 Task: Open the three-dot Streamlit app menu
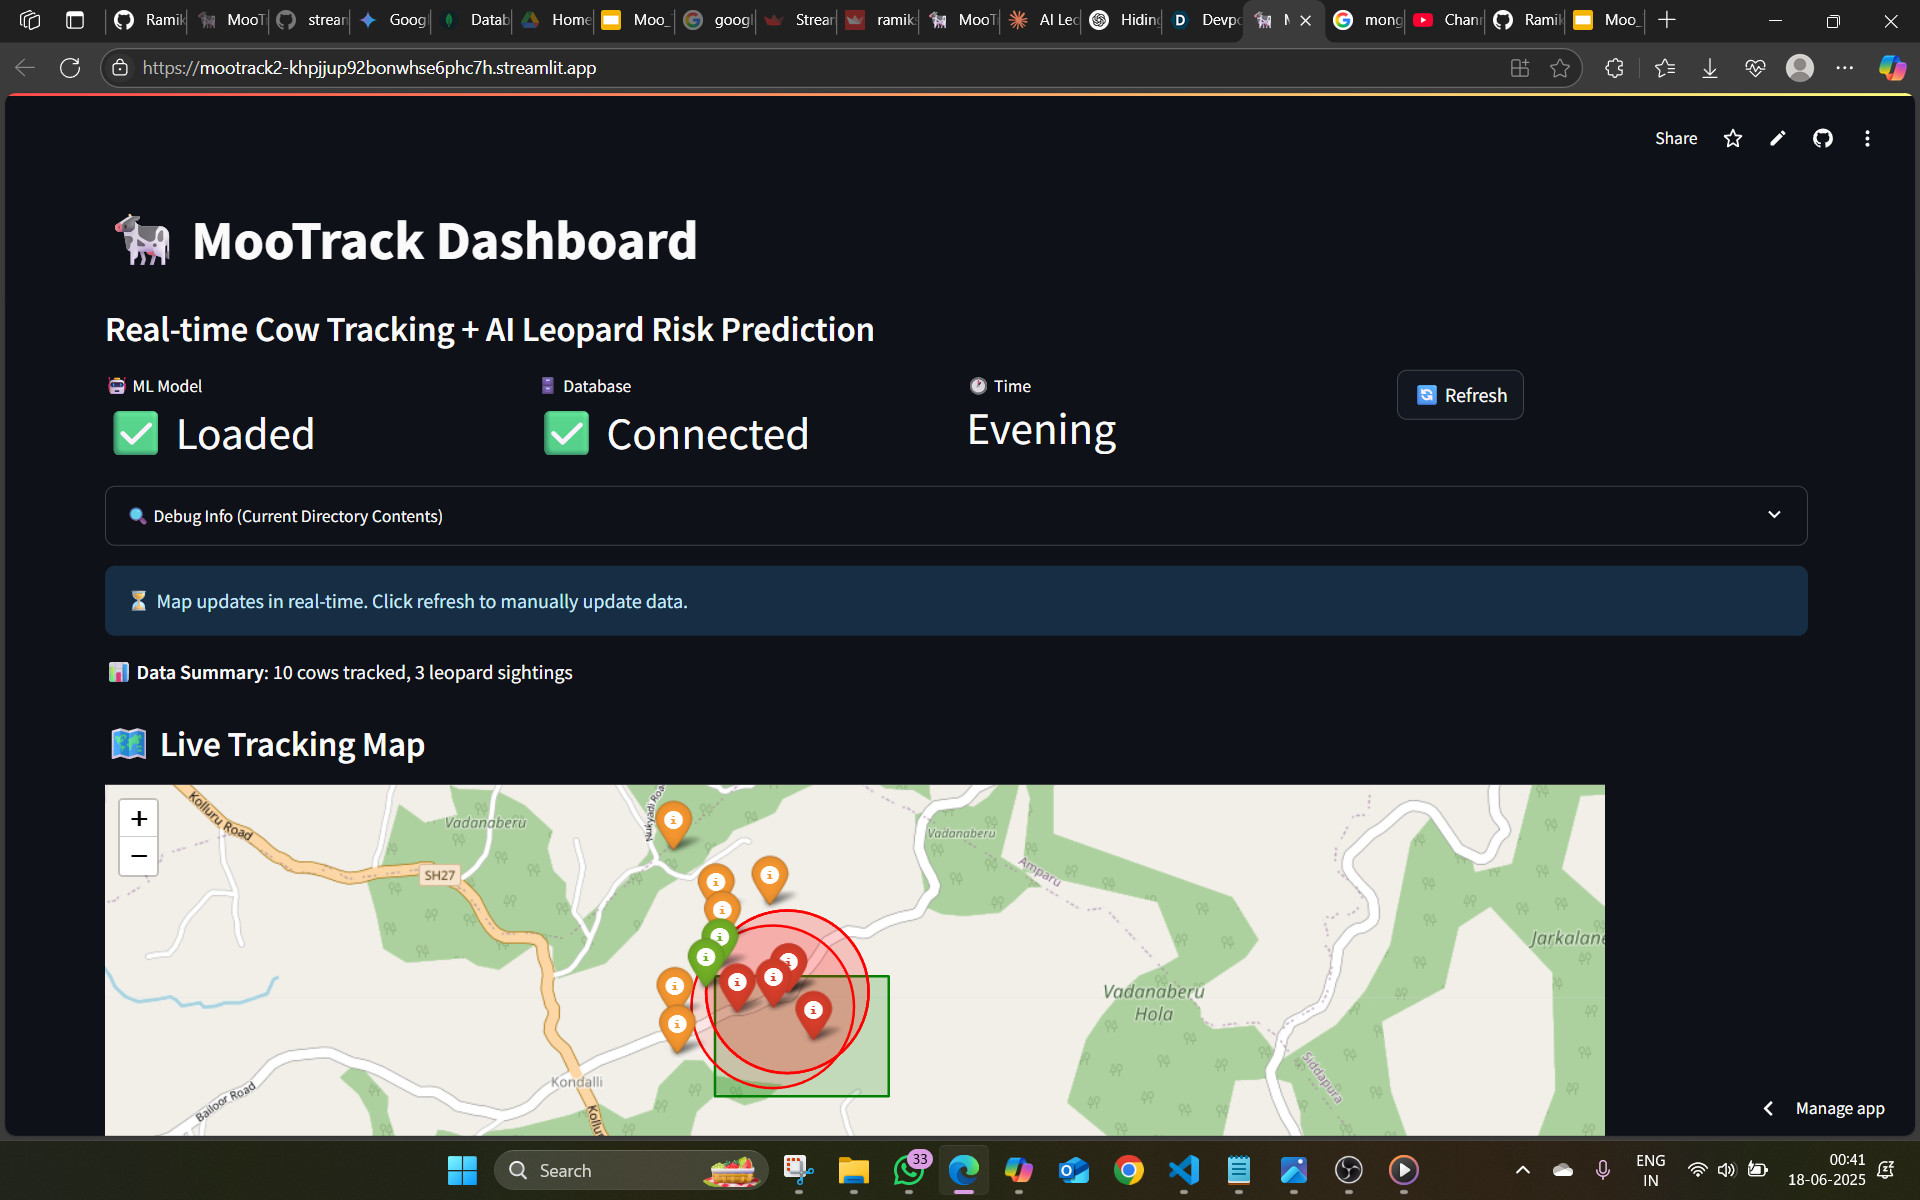(x=1867, y=139)
